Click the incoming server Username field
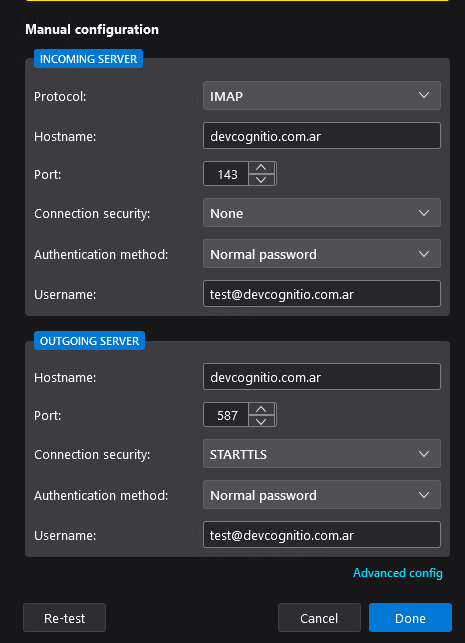The height and width of the screenshot is (643, 465). 322,294
